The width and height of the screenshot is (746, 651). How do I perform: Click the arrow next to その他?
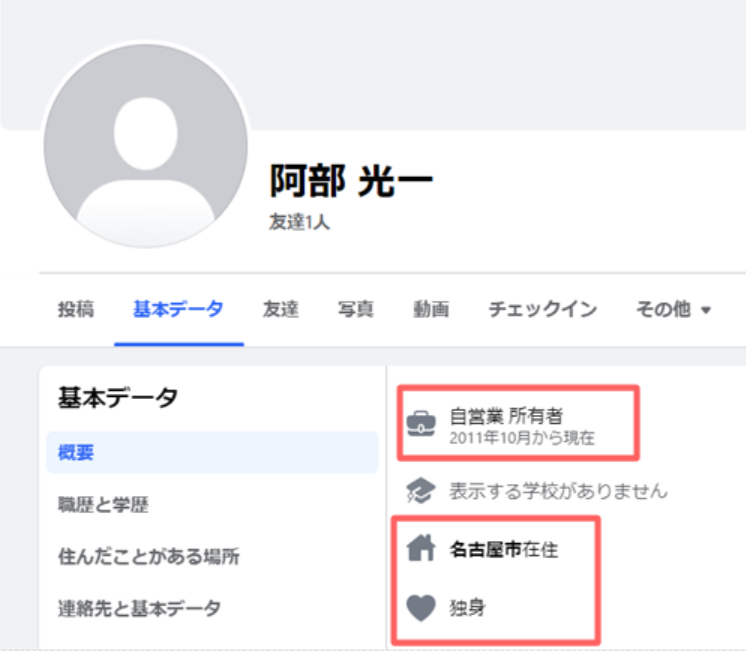(x=706, y=310)
